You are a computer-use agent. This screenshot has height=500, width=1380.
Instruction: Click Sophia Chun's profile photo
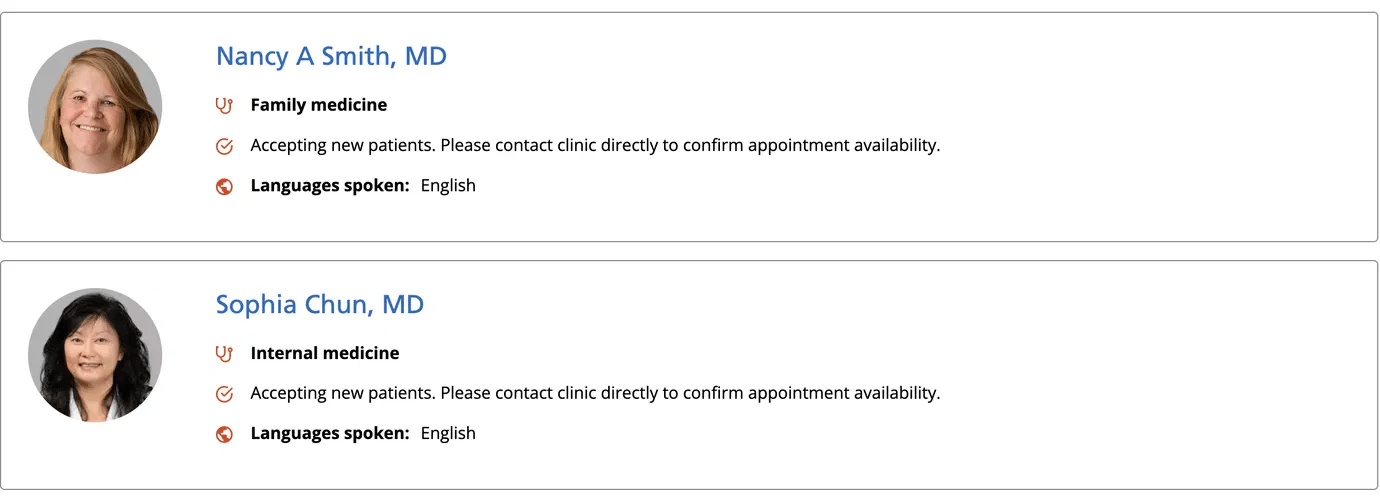(95, 355)
